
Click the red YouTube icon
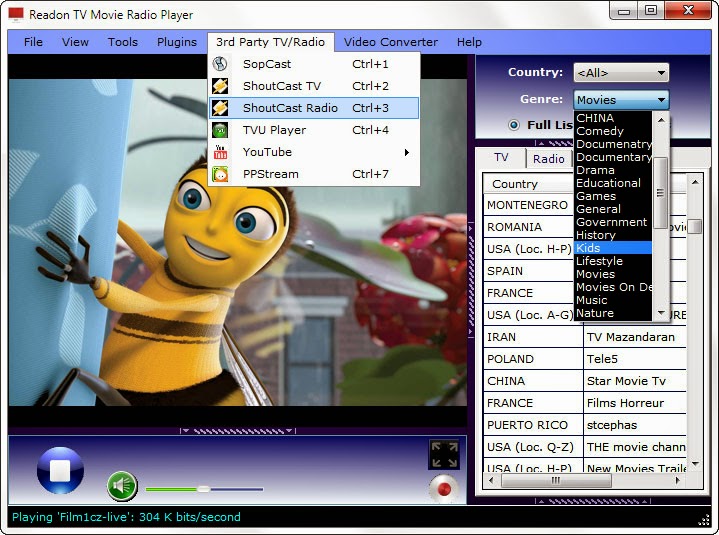coord(220,152)
